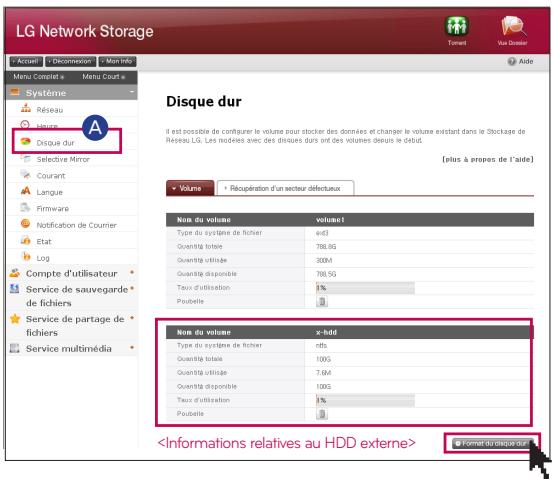
Task: Click the Réseau network icon
Action: click(26, 108)
